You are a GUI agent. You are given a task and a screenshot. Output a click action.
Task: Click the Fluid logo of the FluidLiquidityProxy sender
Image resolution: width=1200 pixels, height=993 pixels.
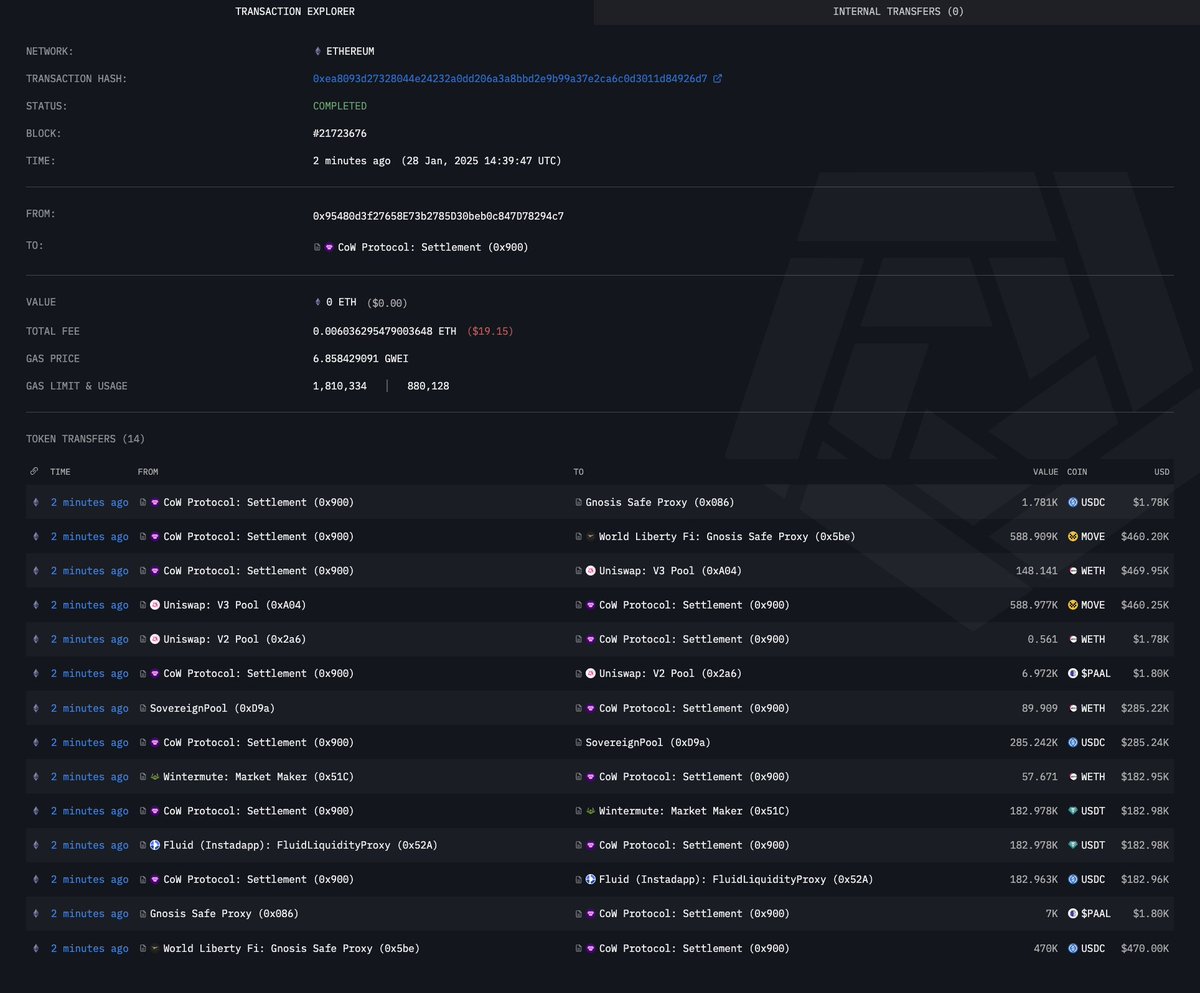pos(155,845)
